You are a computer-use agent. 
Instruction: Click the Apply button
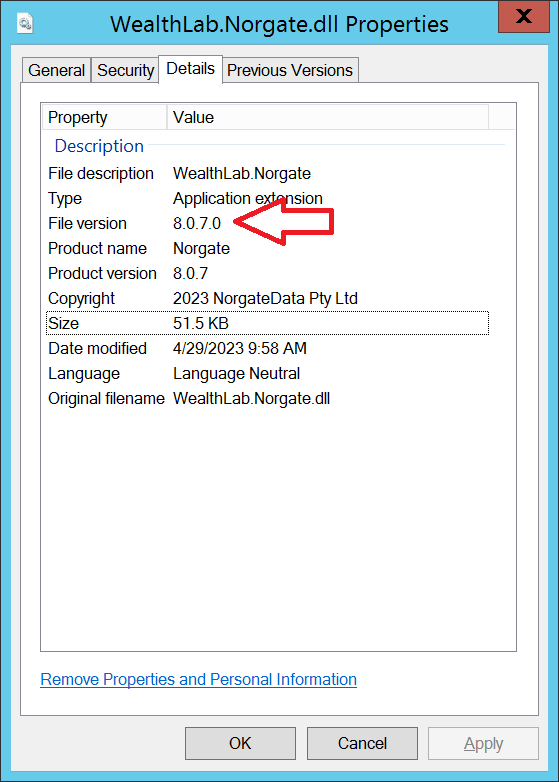click(x=483, y=743)
